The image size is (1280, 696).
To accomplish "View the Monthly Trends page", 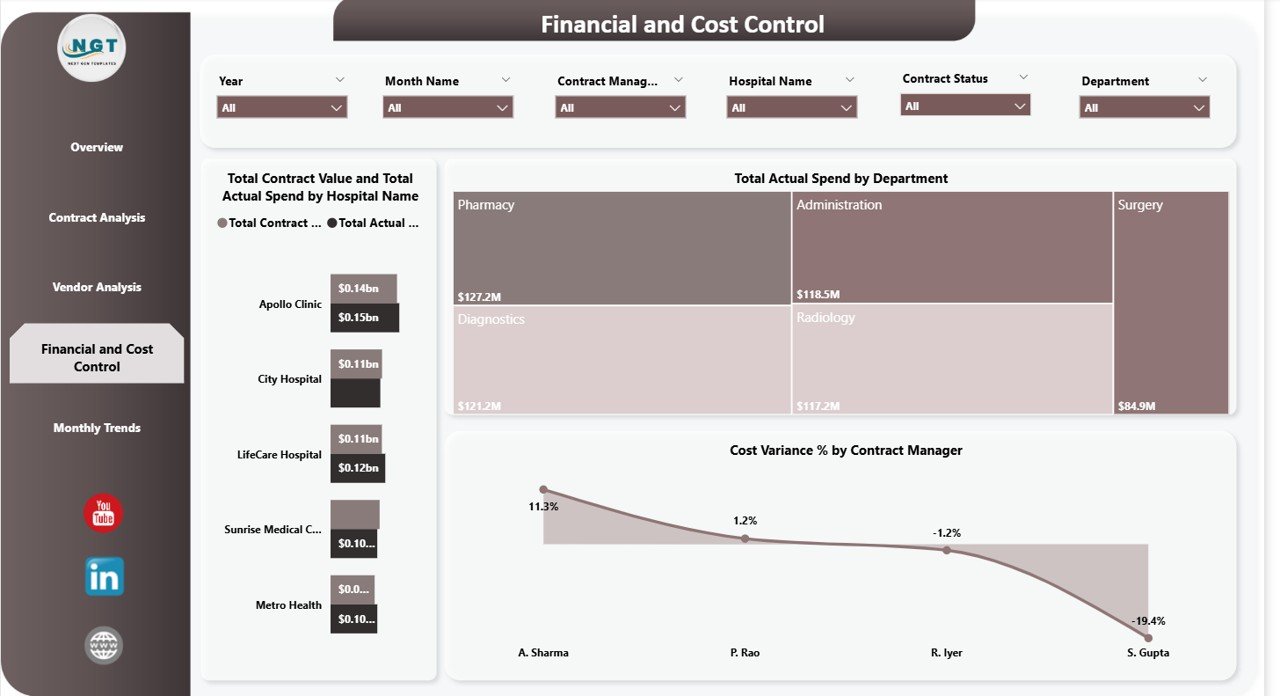I will click(96, 427).
